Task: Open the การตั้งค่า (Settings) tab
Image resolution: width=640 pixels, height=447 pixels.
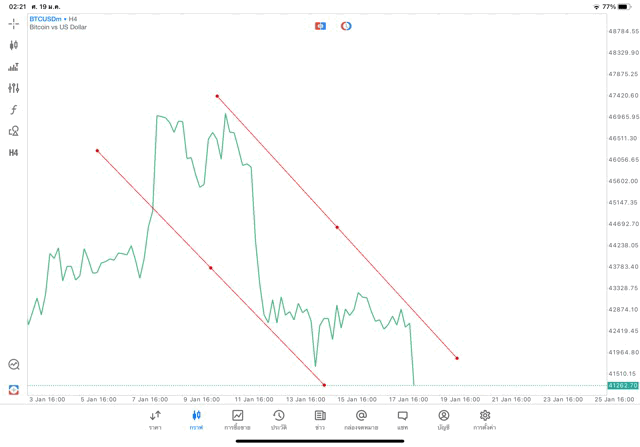Action: tap(485, 419)
